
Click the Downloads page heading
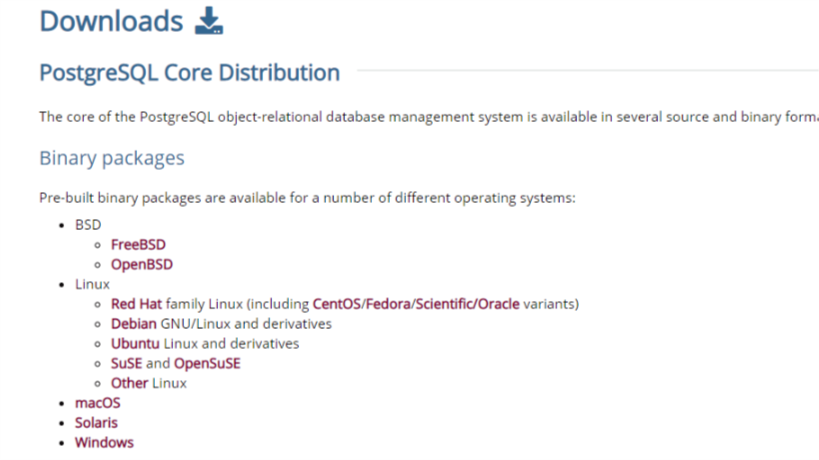(x=111, y=21)
